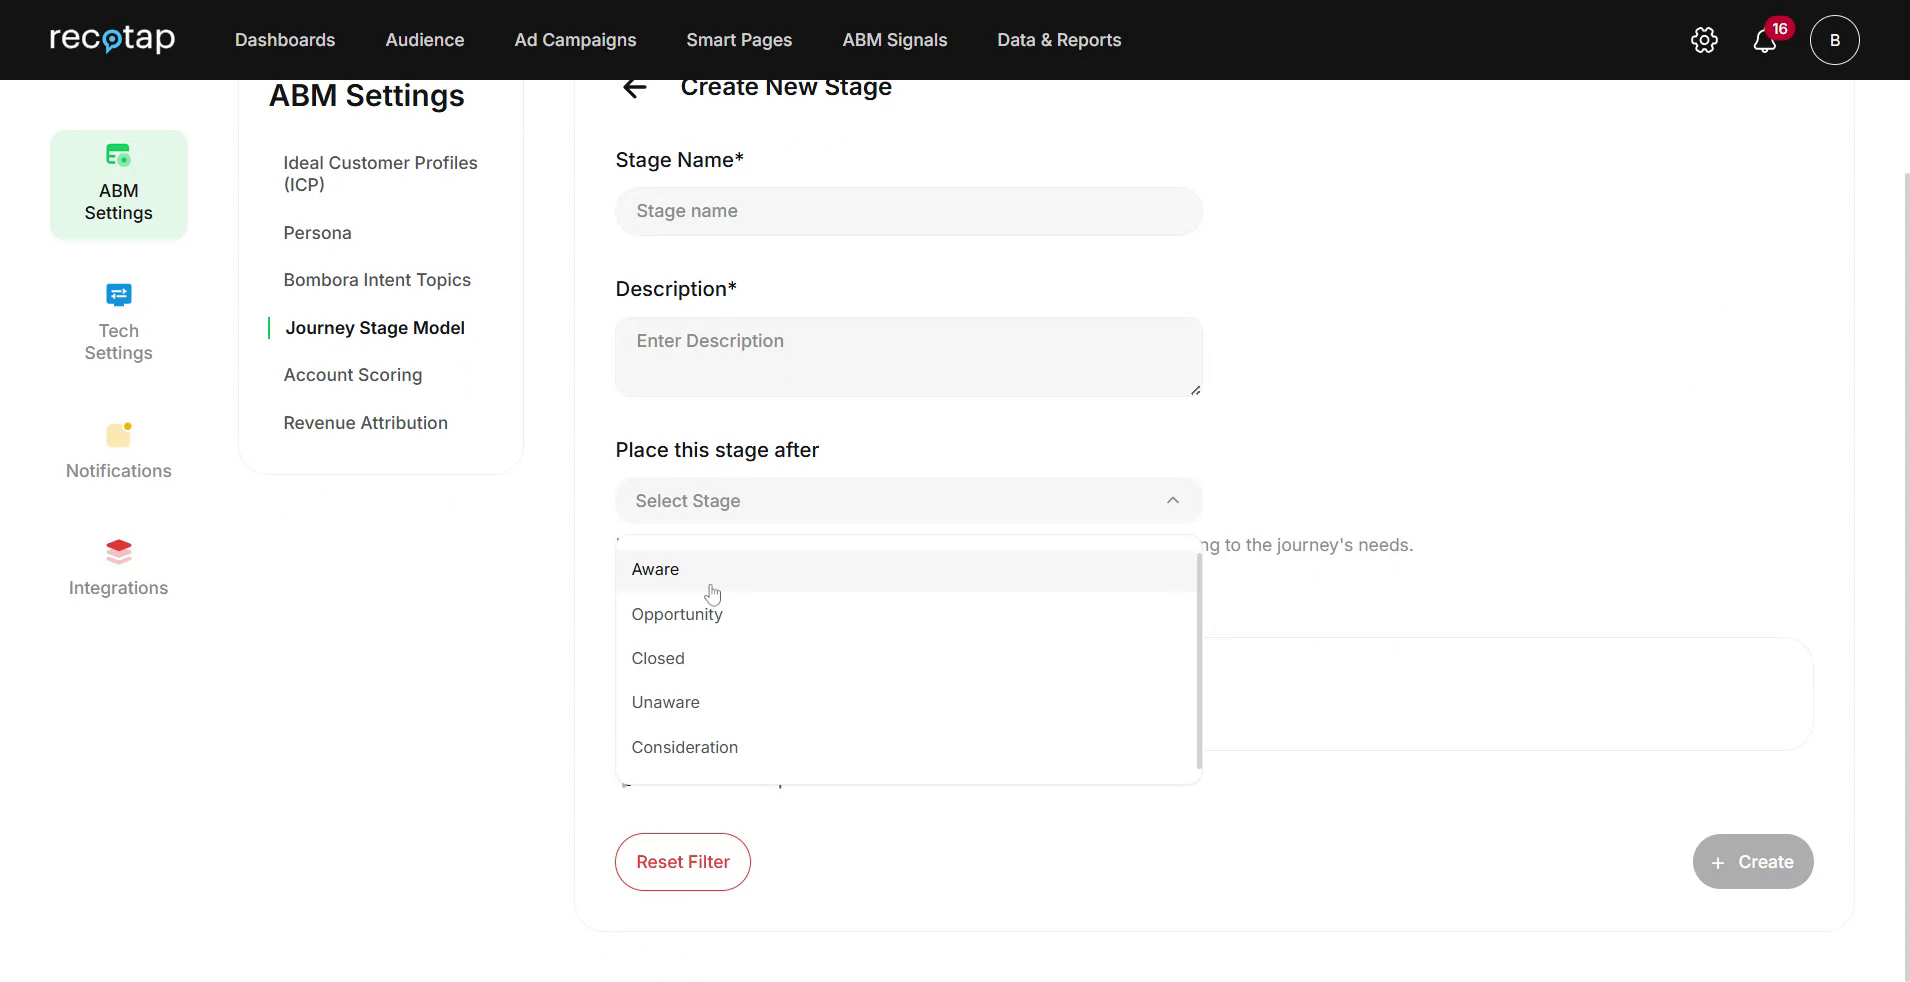Select Opportunity from the stage dropdown

(x=677, y=613)
